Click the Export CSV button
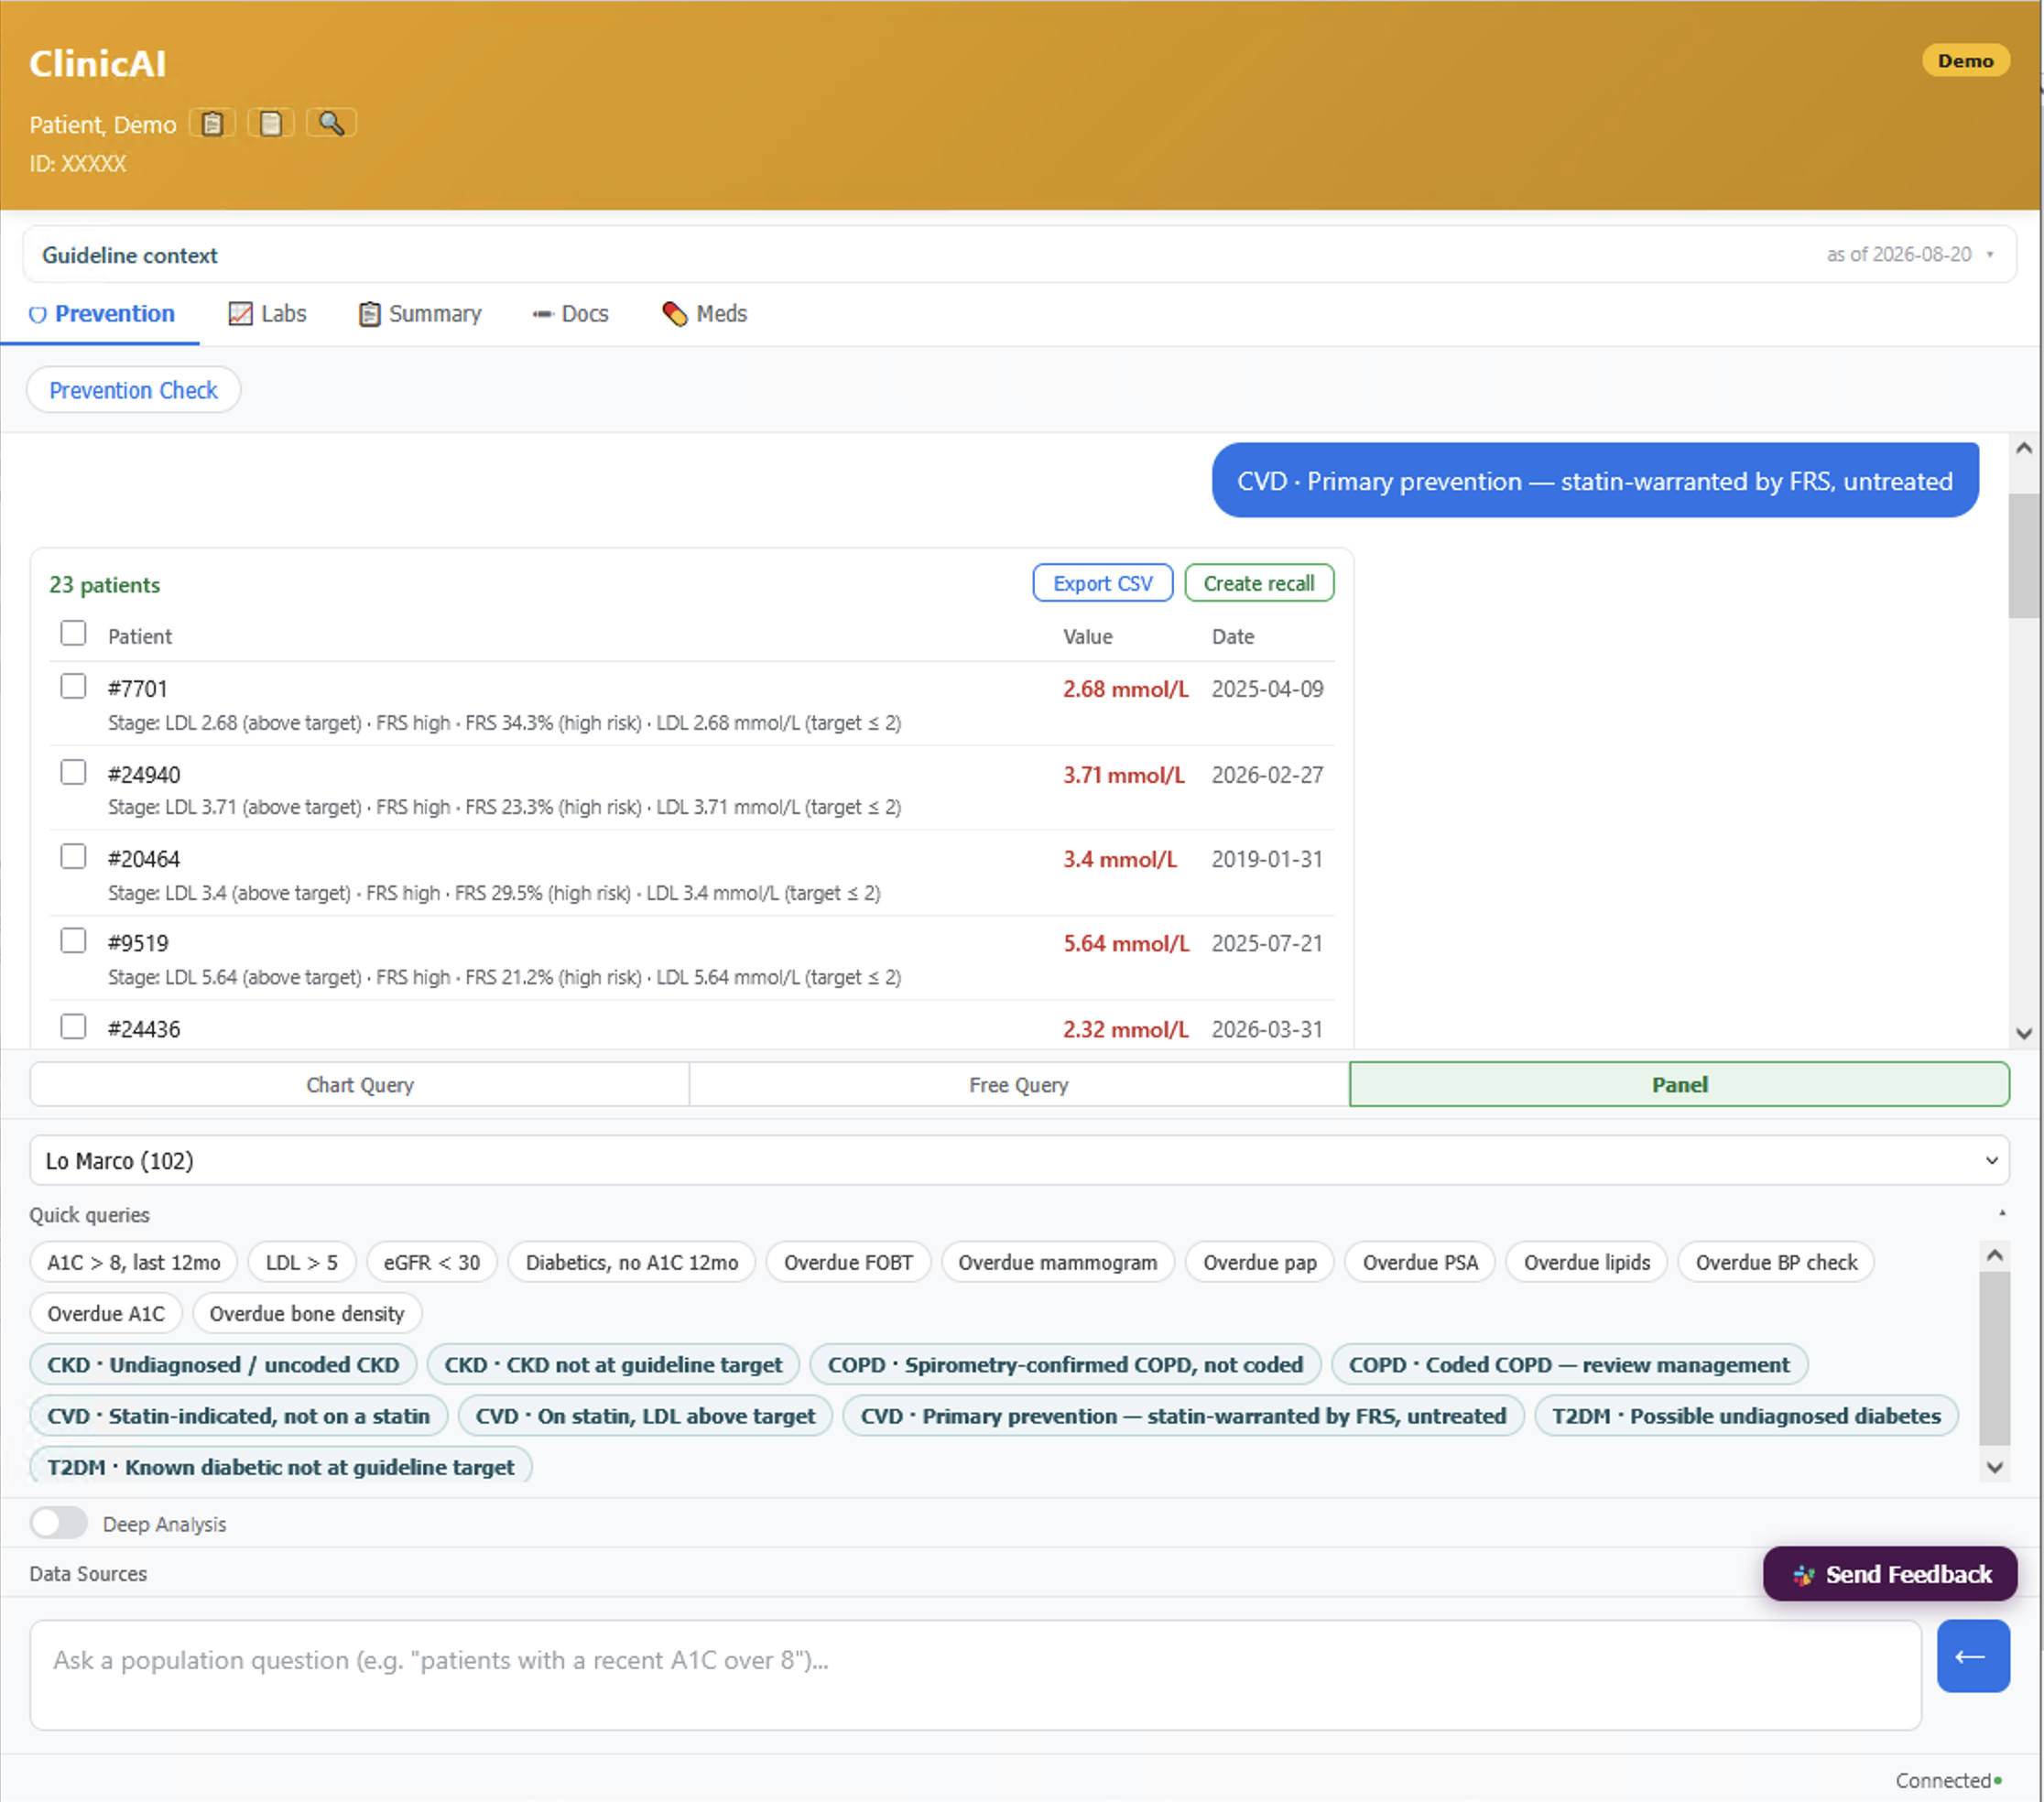Viewport: 2044px width, 1802px height. point(1102,583)
